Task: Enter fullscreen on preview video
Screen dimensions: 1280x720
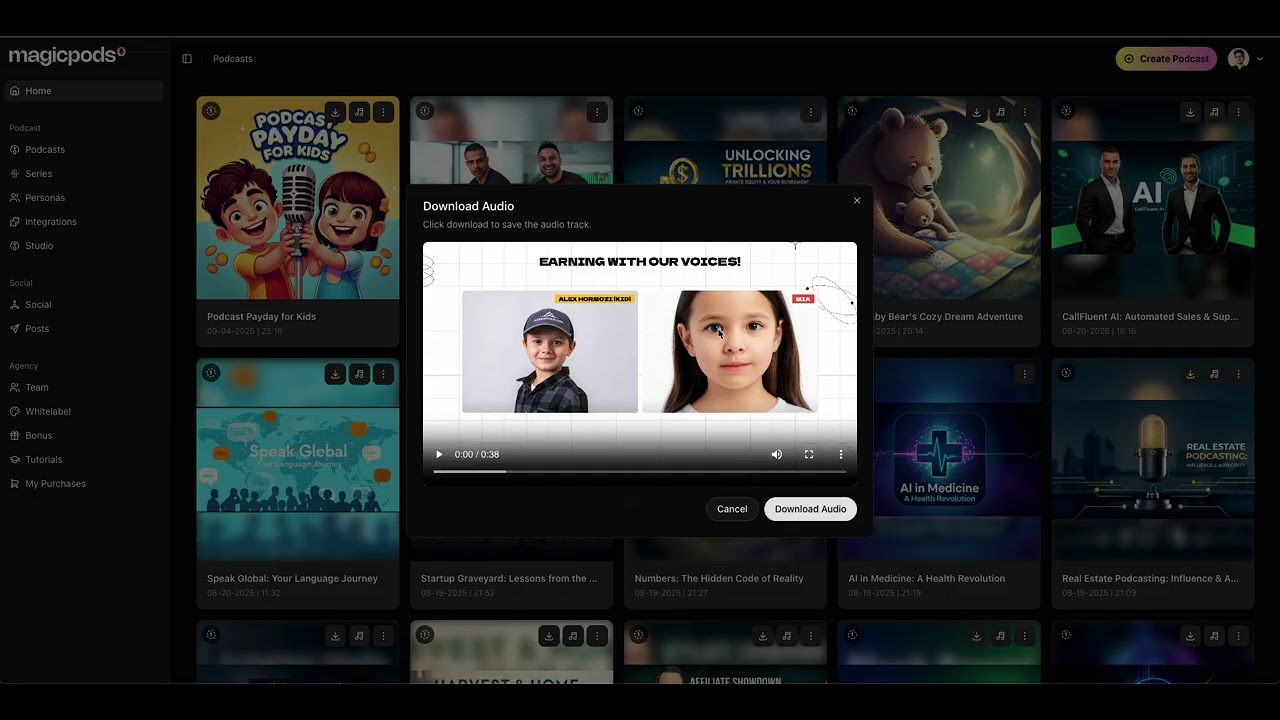Action: tap(809, 454)
